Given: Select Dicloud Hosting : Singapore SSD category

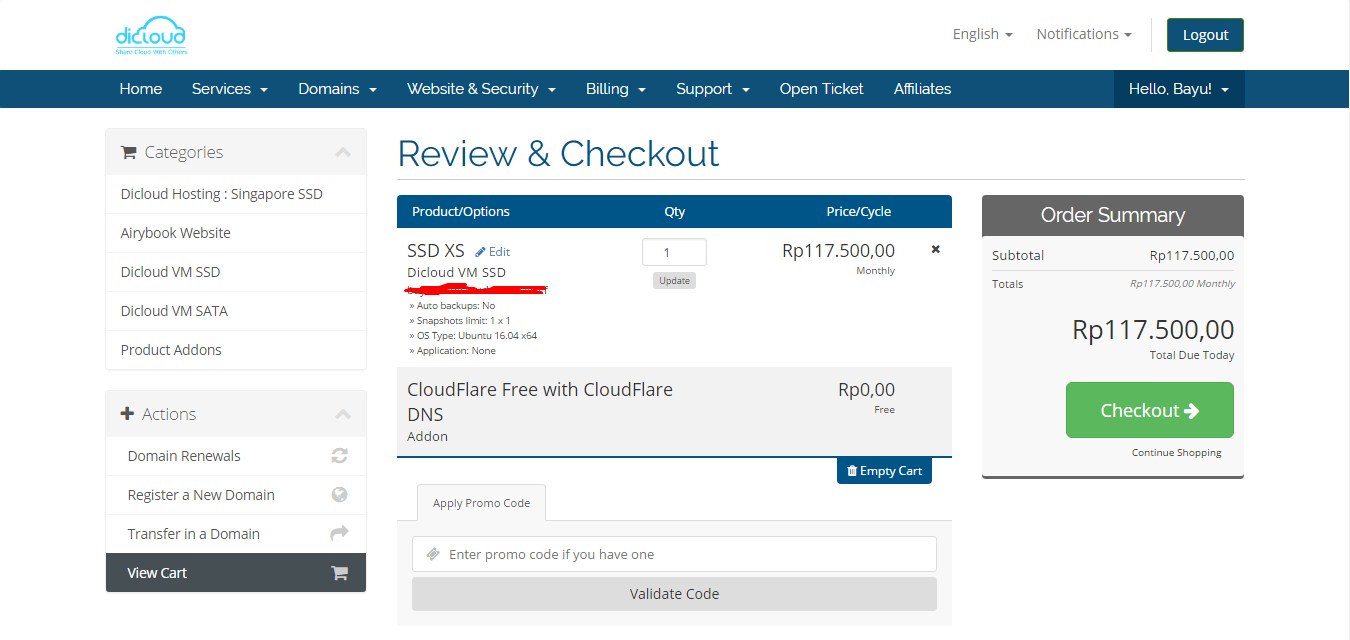Looking at the screenshot, I should coord(236,194).
